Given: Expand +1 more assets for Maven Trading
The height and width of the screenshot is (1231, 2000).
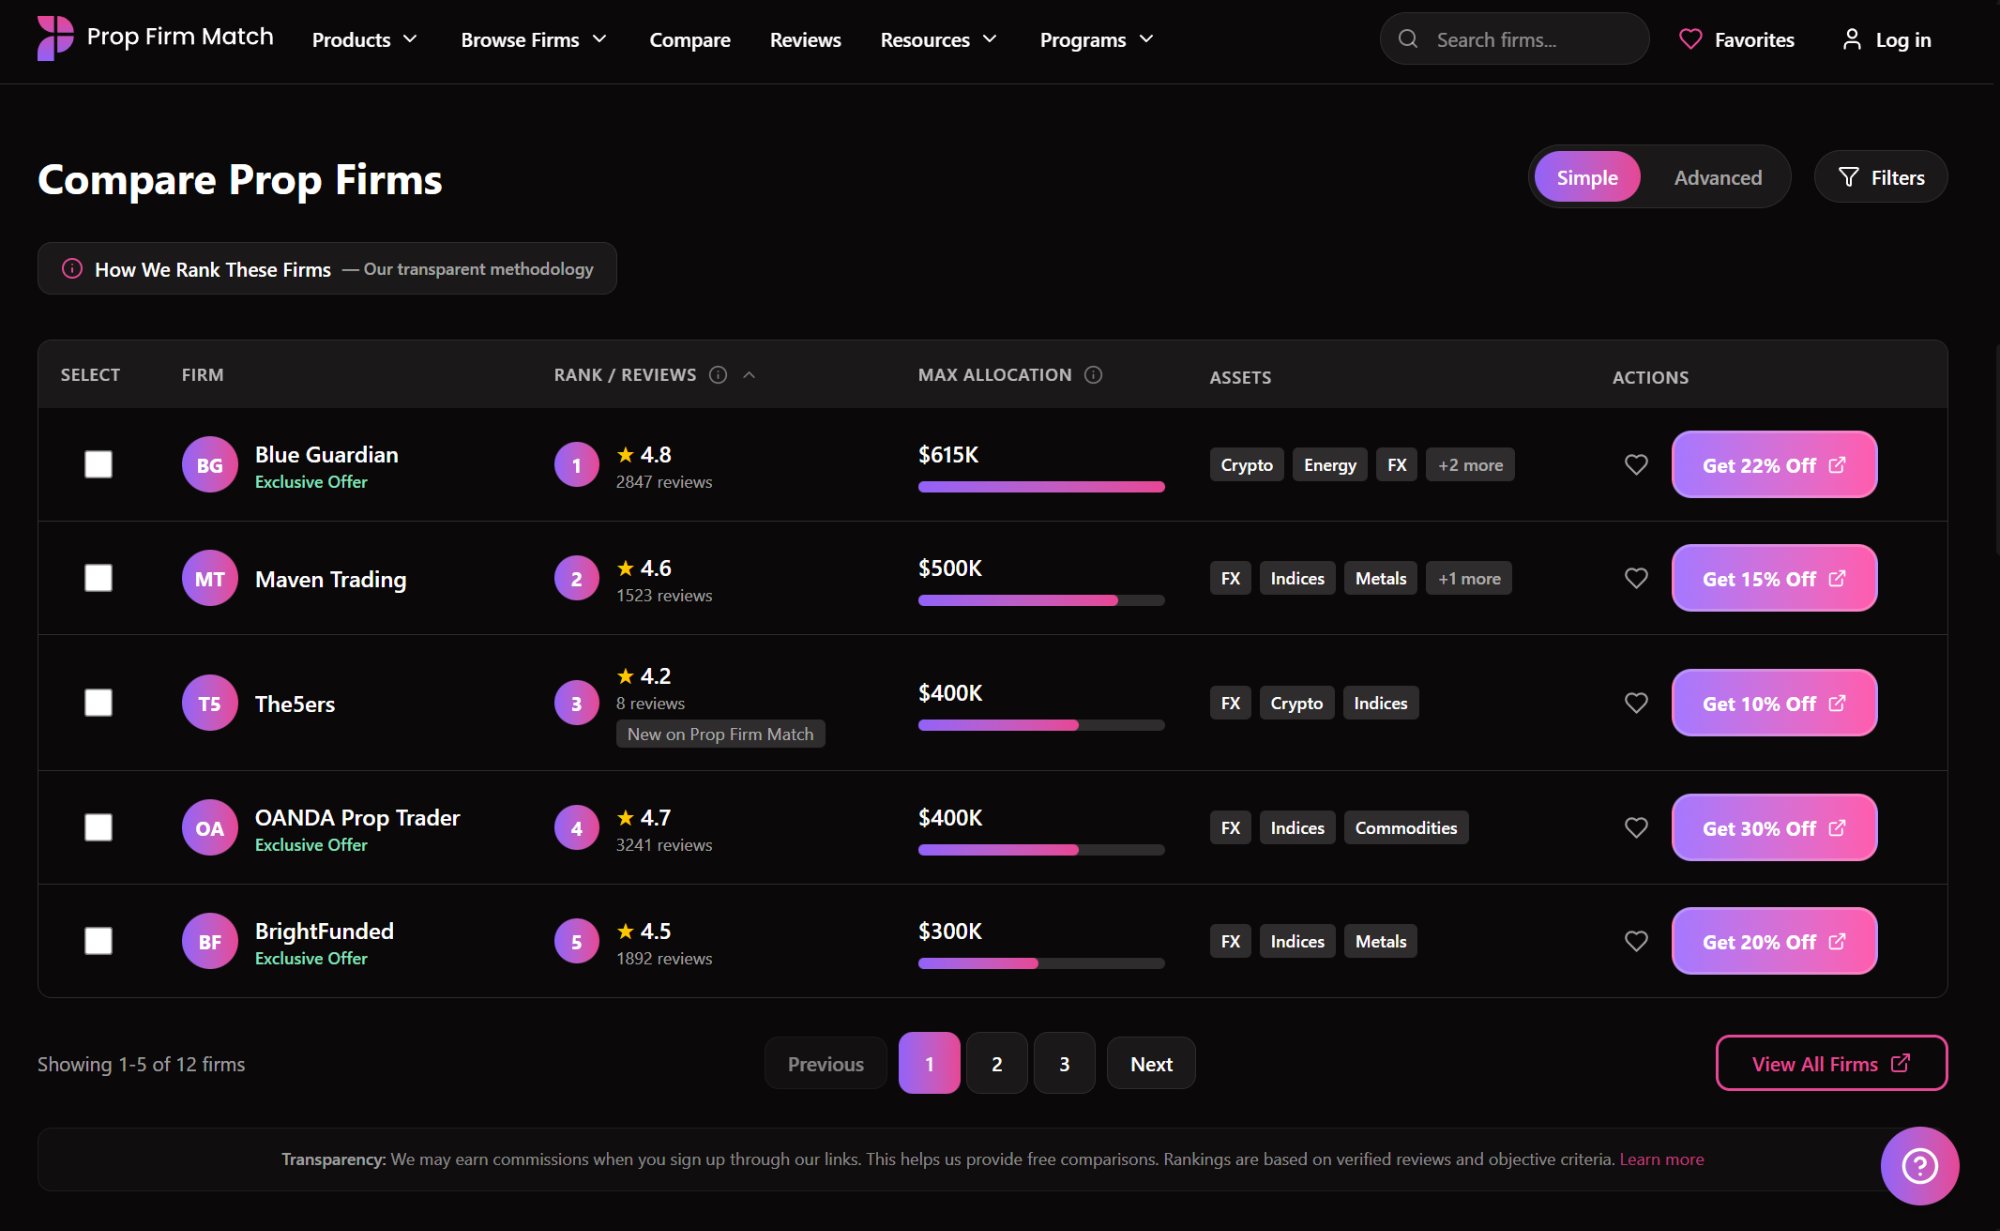Looking at the screenshot, I should click(1469, 578).
